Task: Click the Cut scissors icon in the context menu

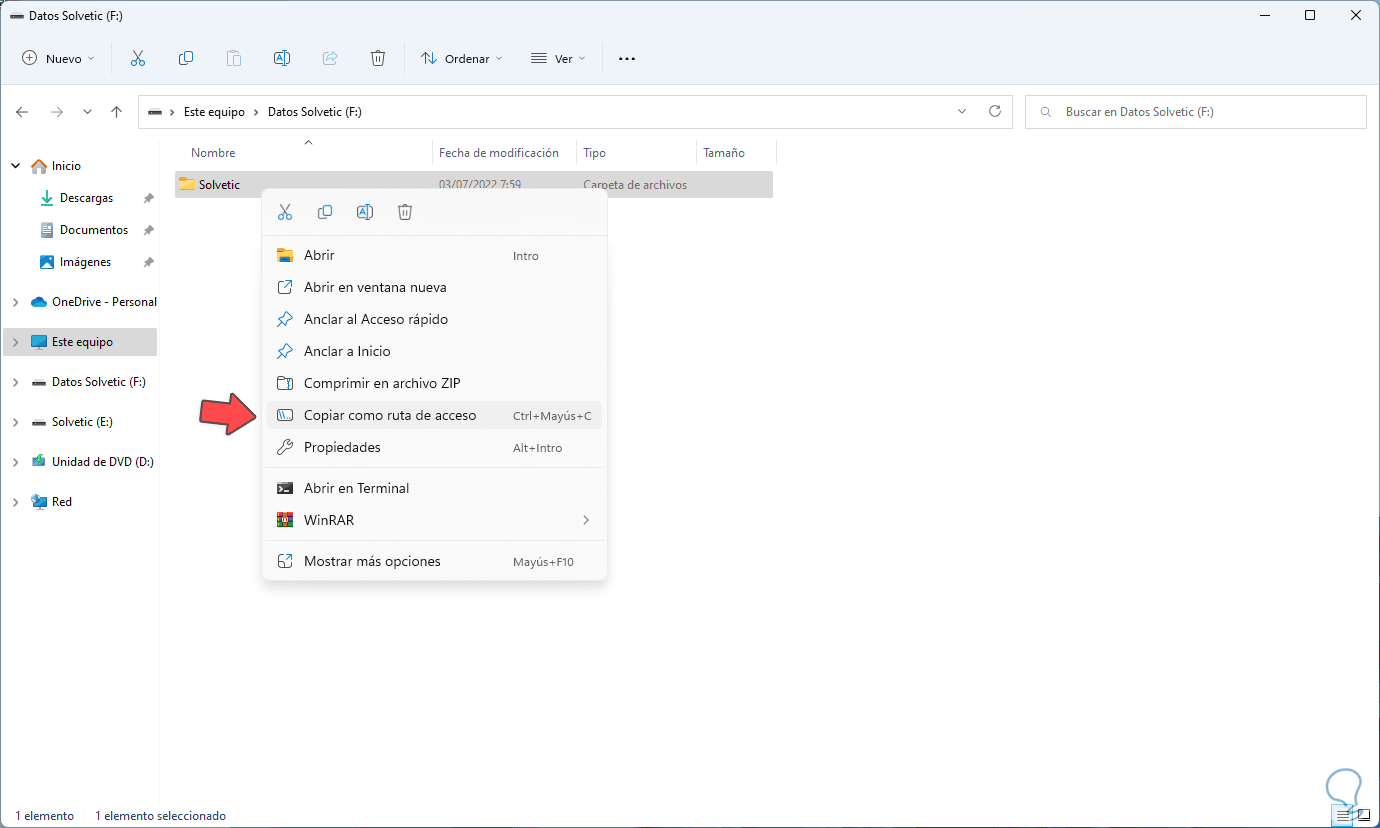Action: tap(285, 212)
